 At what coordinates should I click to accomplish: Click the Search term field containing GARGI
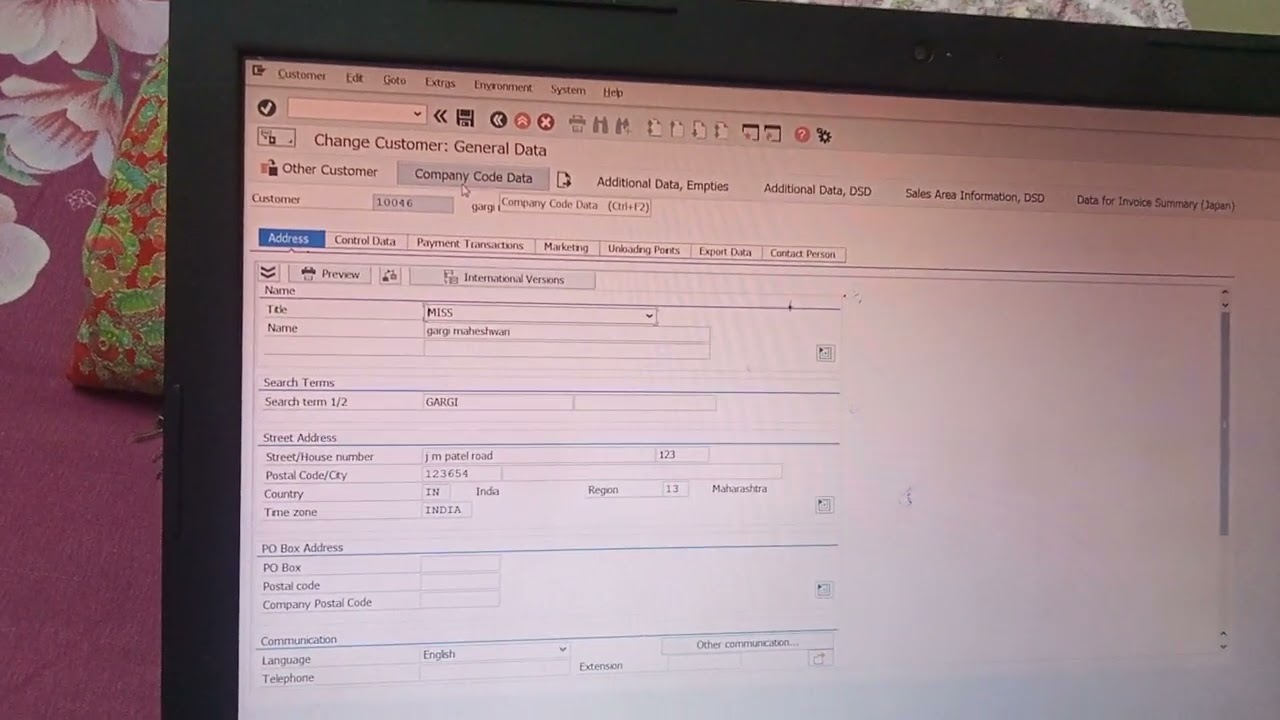click(x=498, y=402)
